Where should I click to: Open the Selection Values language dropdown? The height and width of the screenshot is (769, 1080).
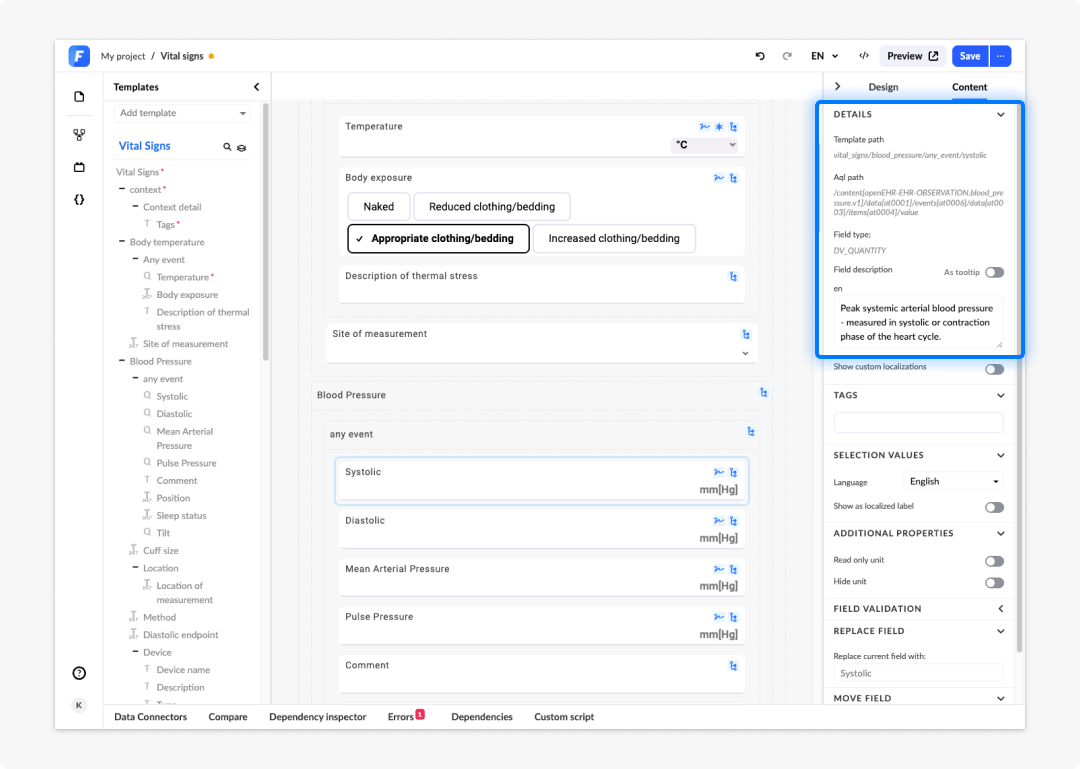point(953,482)
